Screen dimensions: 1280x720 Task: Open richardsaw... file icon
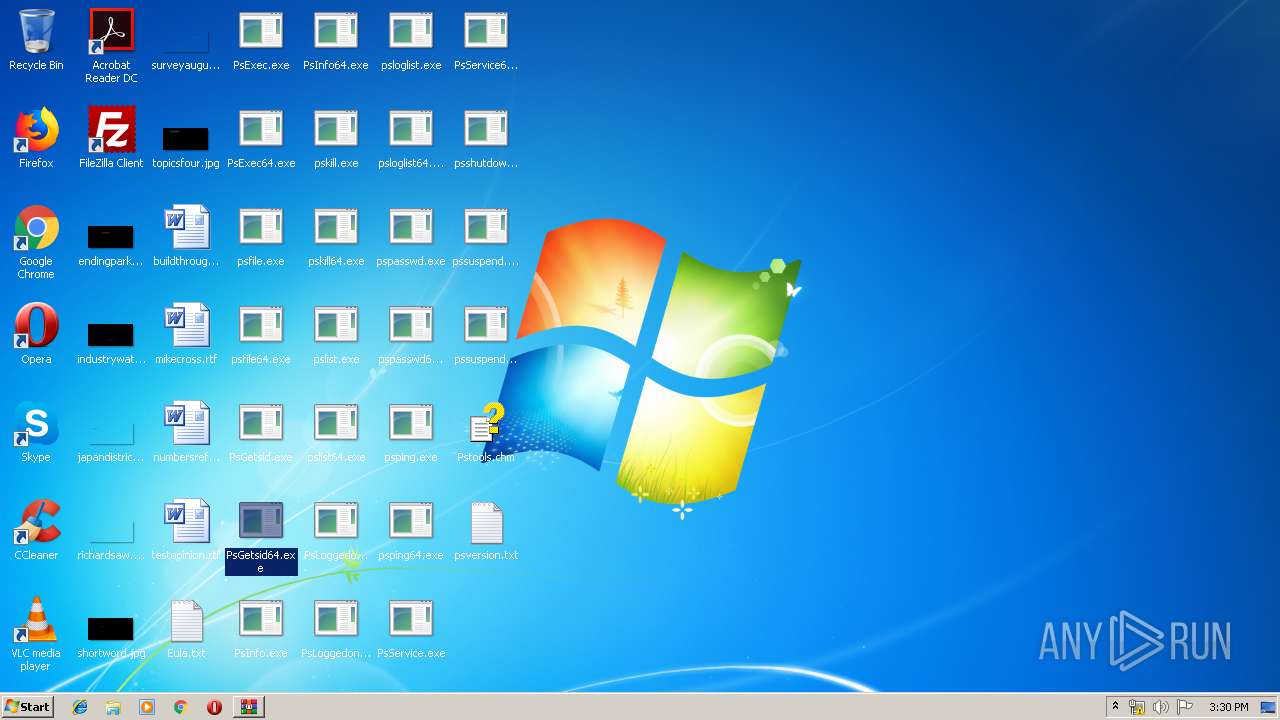pyautogui.click(x=111, y=530)
